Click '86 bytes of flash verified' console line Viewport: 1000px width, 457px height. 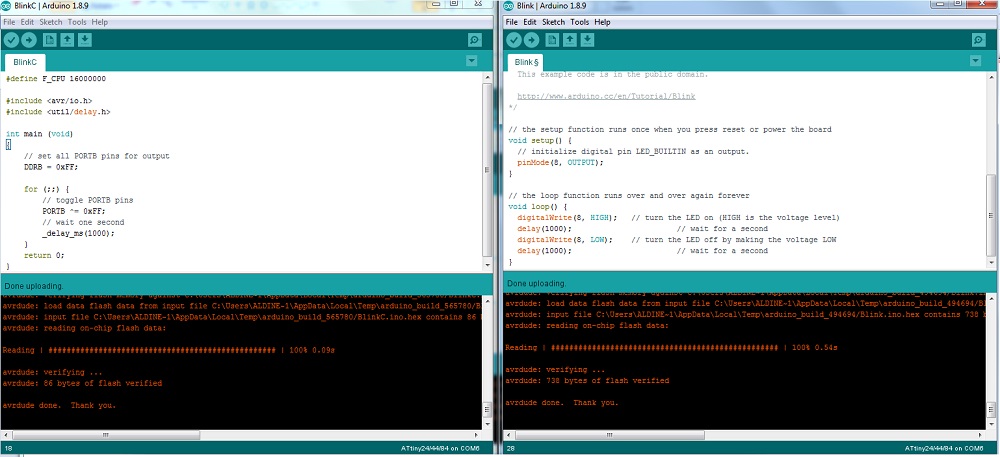point(82,383)
